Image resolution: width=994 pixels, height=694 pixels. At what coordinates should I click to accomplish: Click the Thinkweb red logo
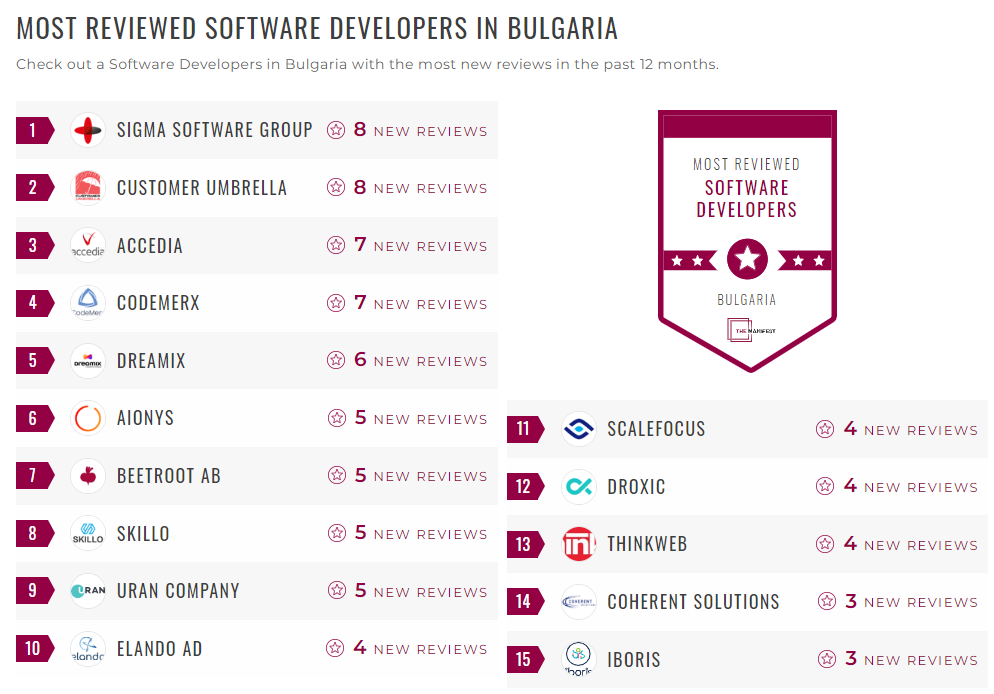(x=579, y=544)
